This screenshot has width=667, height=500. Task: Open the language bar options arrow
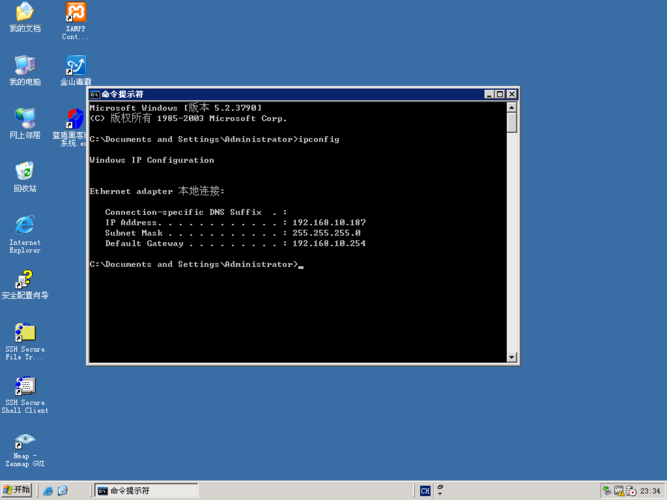[x=440, y=494]
